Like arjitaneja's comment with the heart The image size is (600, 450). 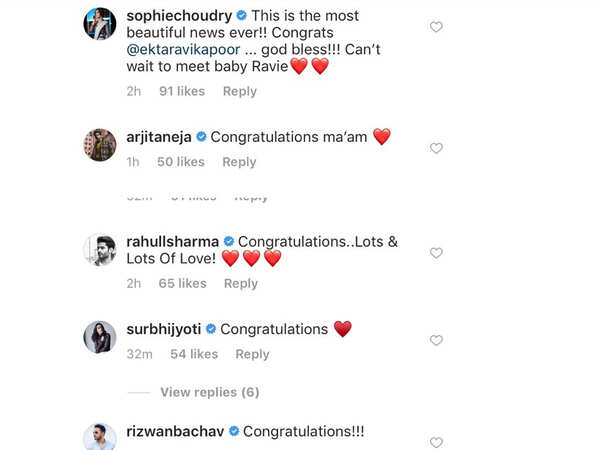pos(436,148)
